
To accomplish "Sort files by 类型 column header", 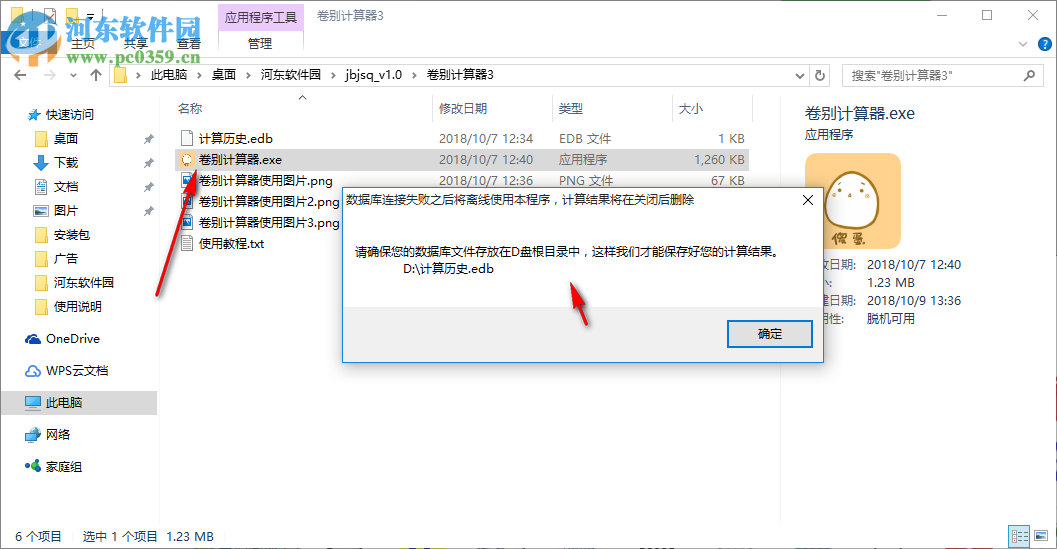I will [571, 109].
